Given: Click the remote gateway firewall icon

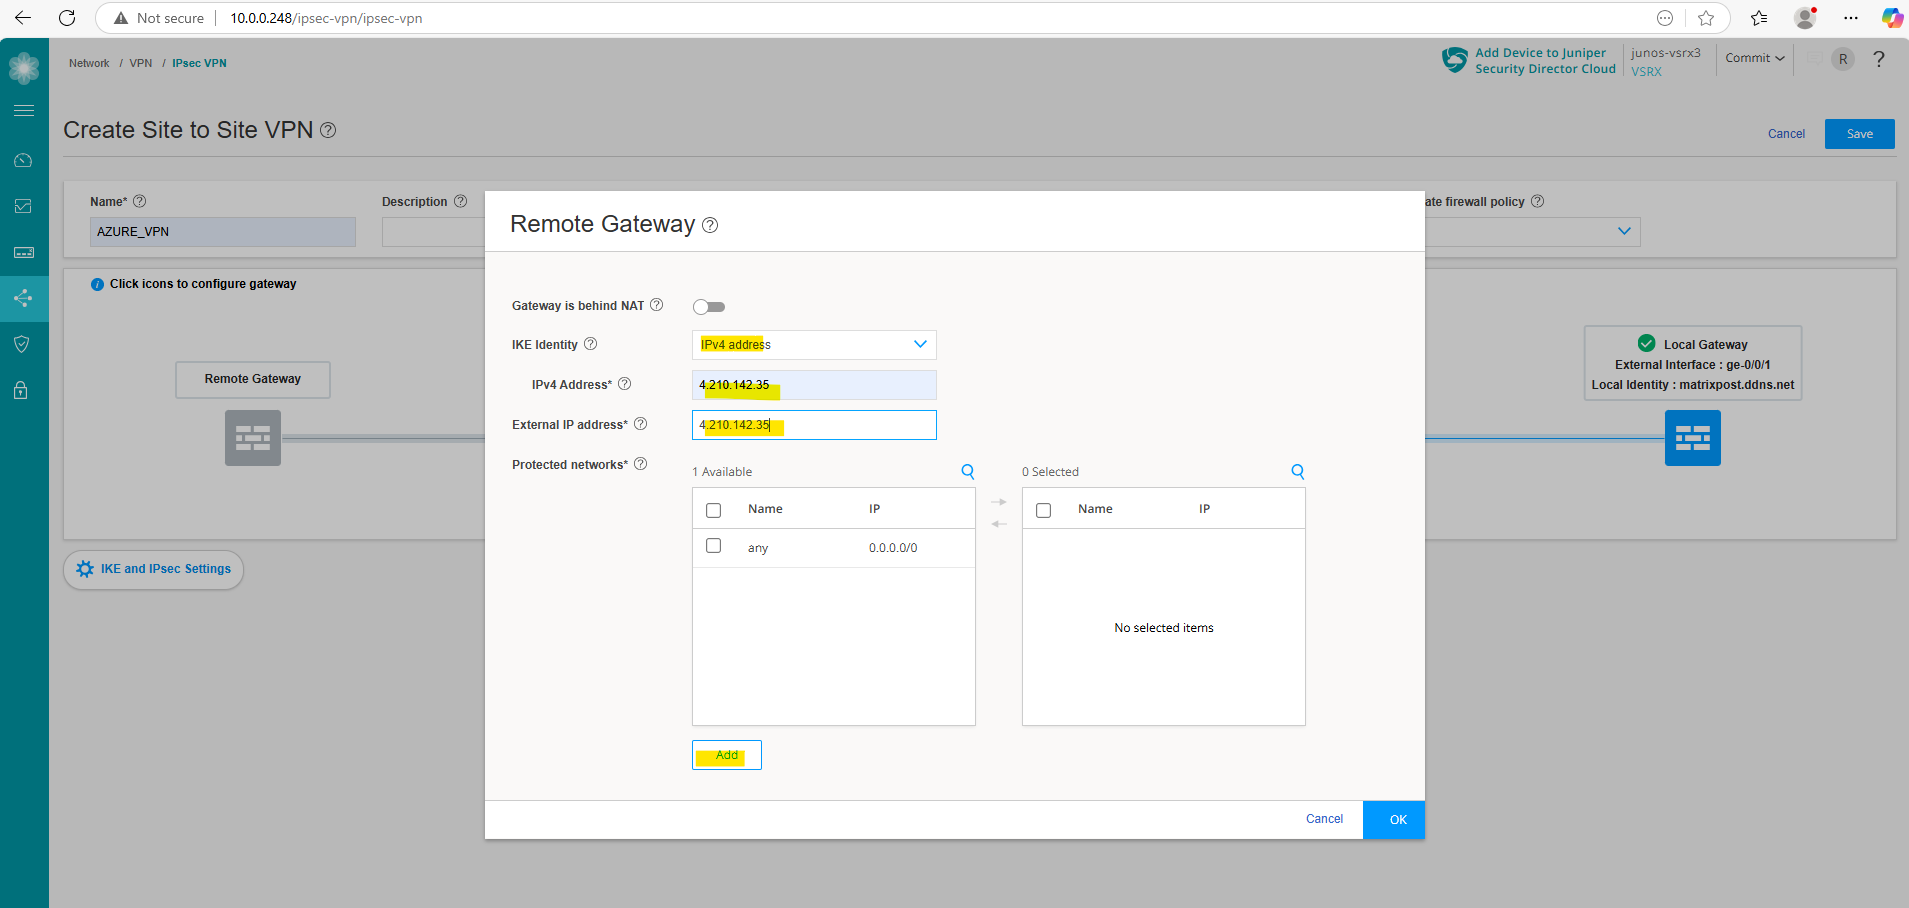Looking at the screenshot, I should pos(253,438).
